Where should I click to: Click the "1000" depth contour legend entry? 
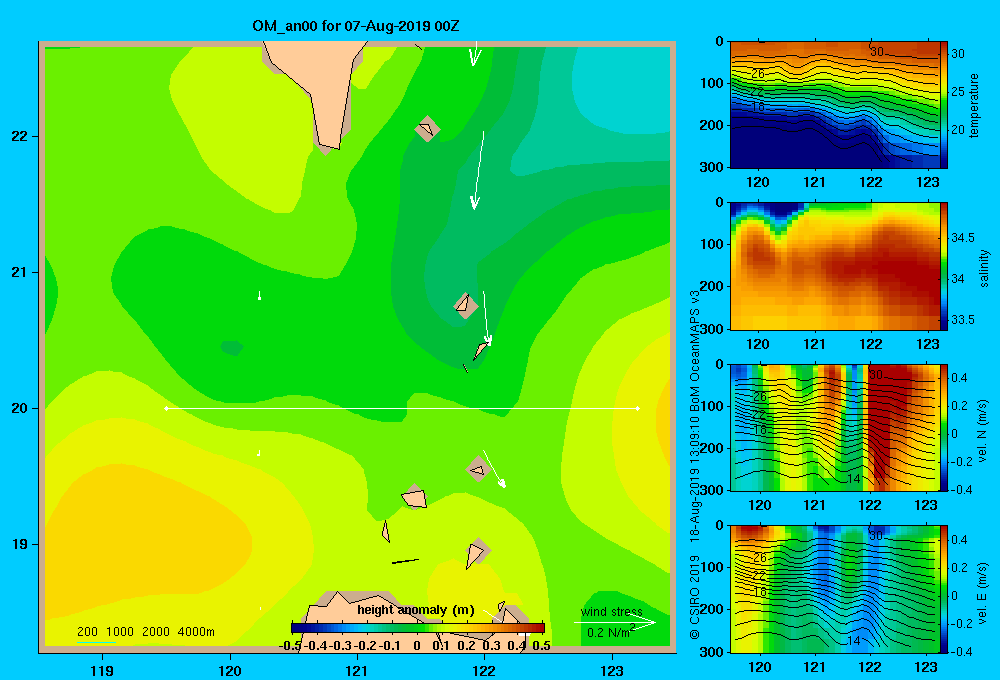pos(120,632)
